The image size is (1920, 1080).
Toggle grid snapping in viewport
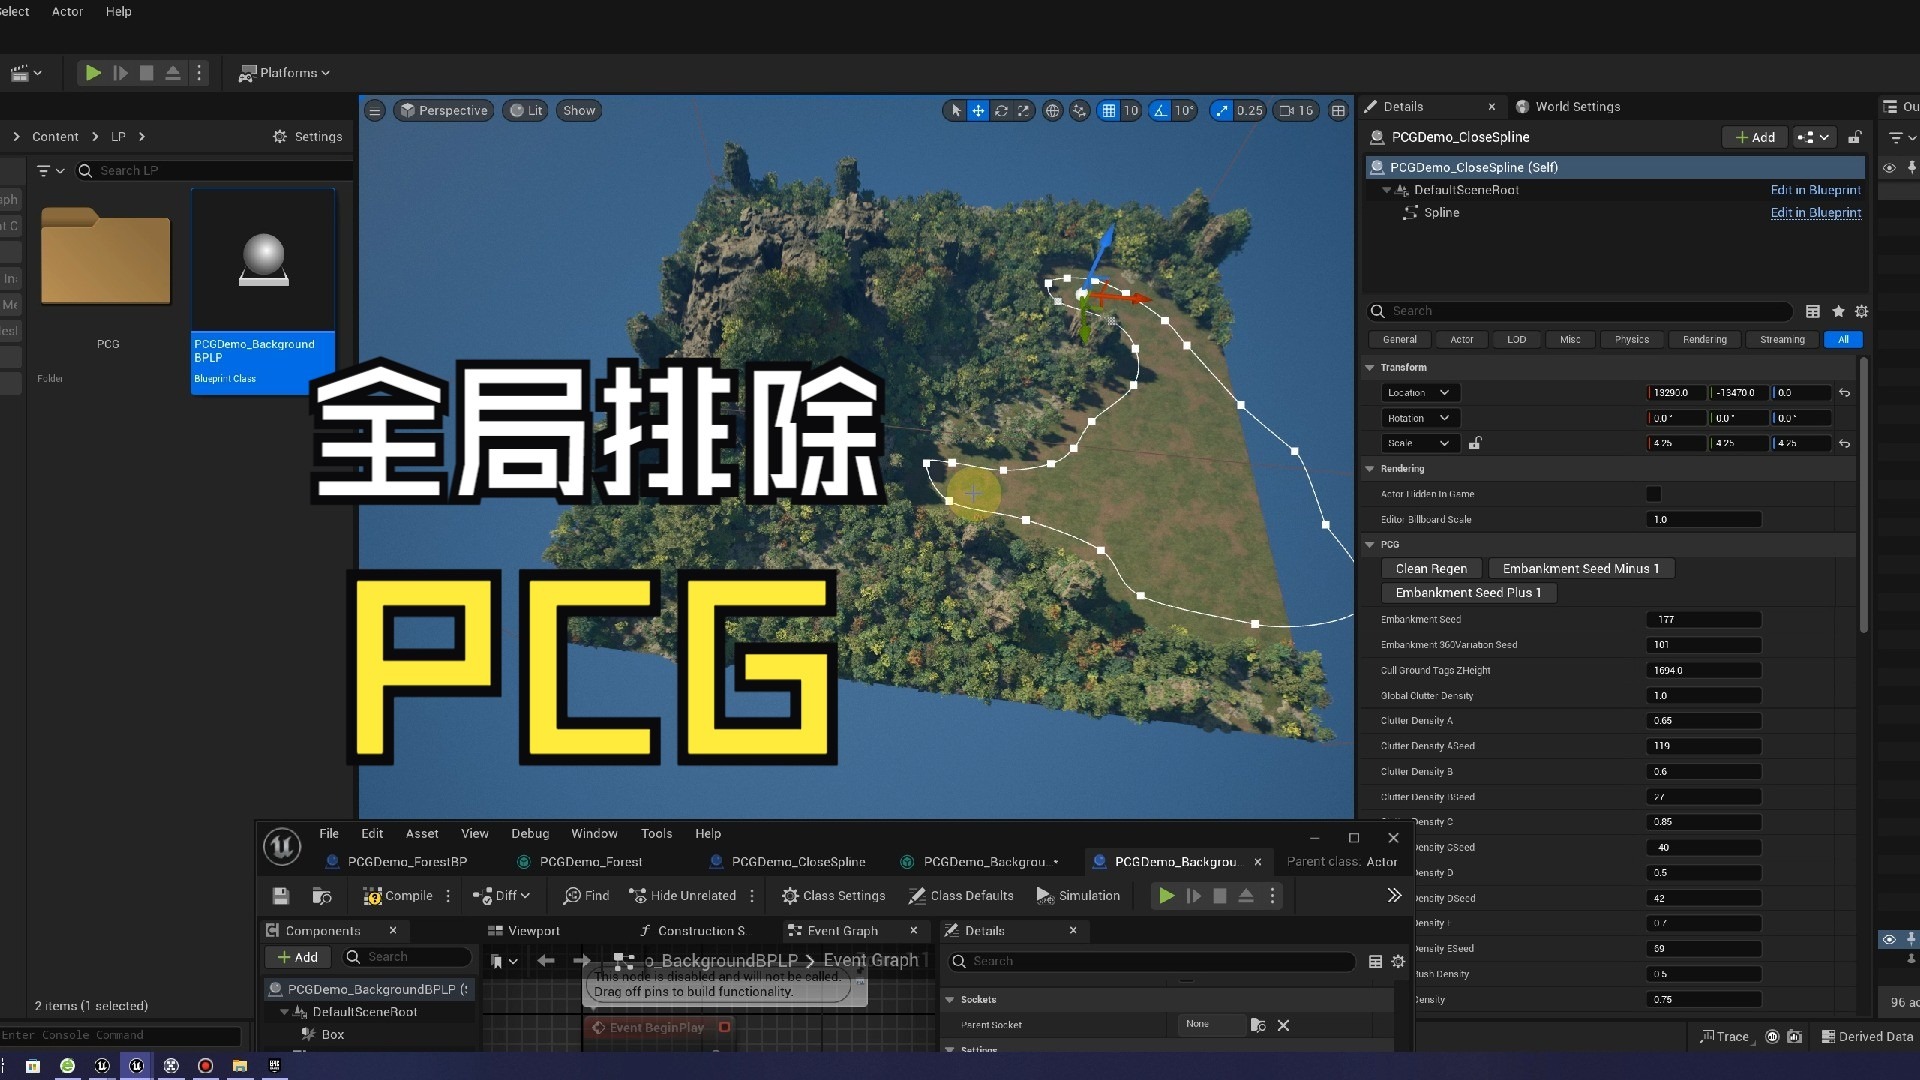tap(1108, 111)
